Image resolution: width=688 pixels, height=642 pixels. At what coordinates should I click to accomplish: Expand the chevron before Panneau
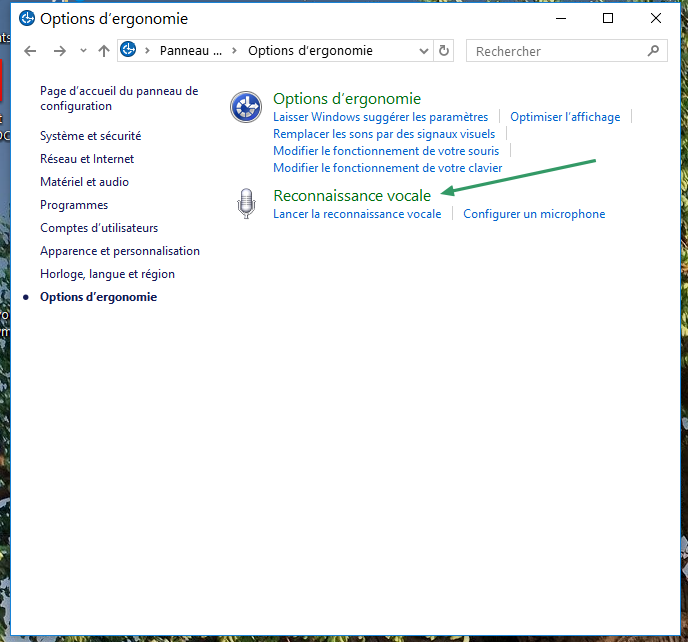coord(147,51)
